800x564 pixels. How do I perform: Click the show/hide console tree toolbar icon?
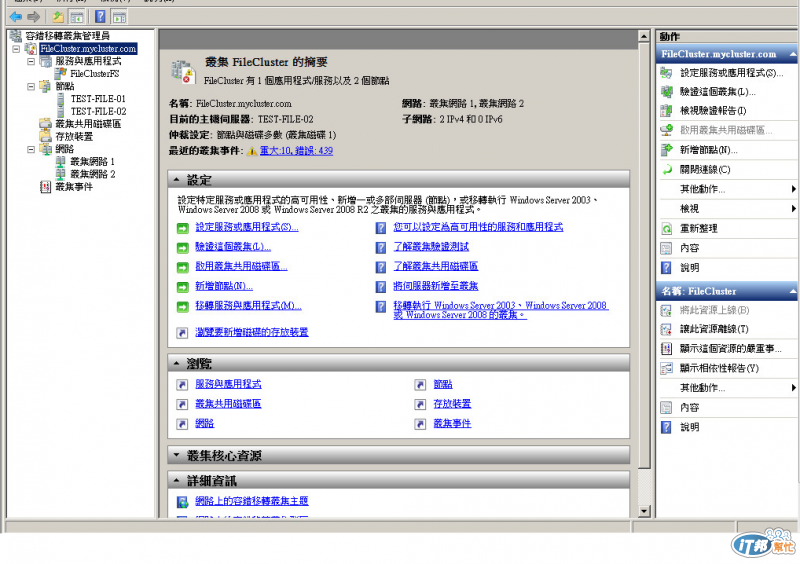(x=77, y=17)
